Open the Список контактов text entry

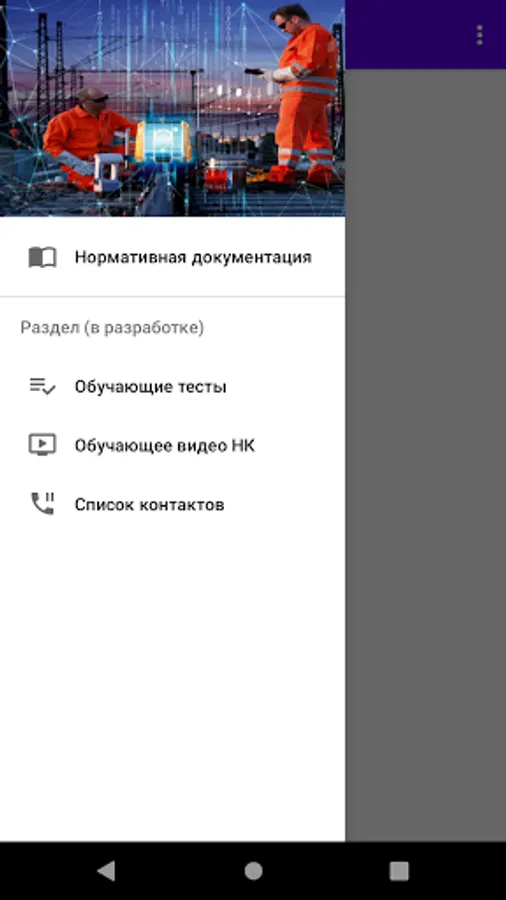pyautogui.click(x=149, y=505)
